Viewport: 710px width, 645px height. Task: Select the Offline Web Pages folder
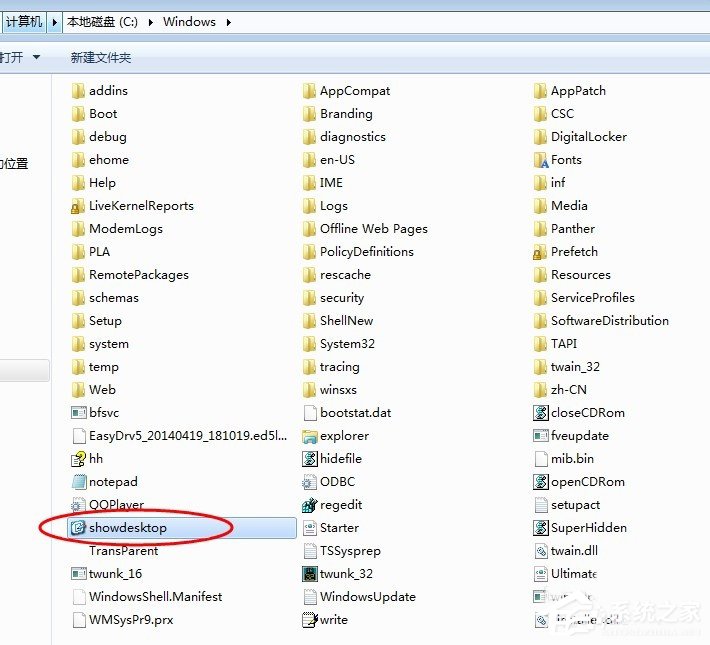pyautogui.click(x=374, y=229)
